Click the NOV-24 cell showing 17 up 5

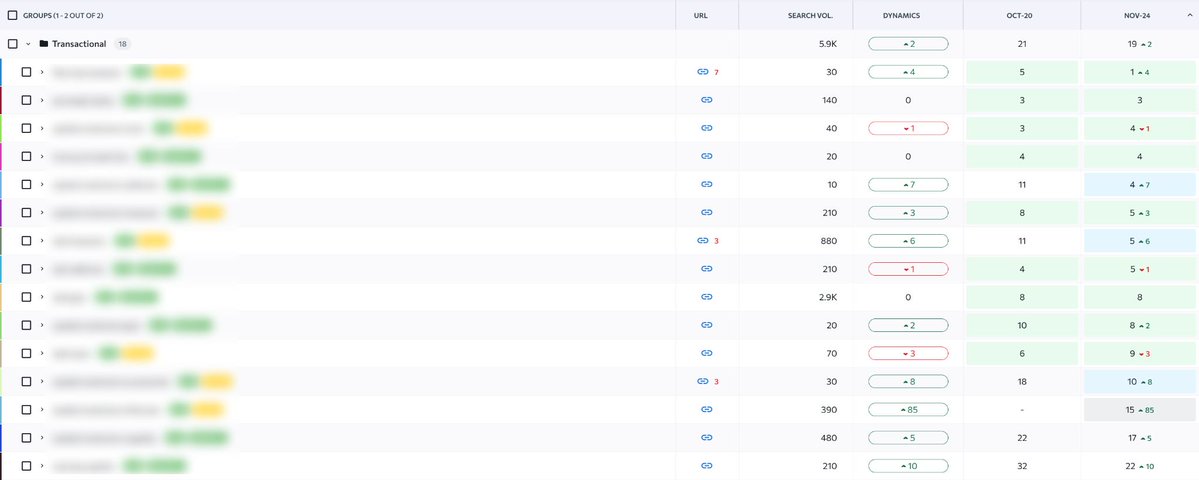click(x=1139, y=438)
